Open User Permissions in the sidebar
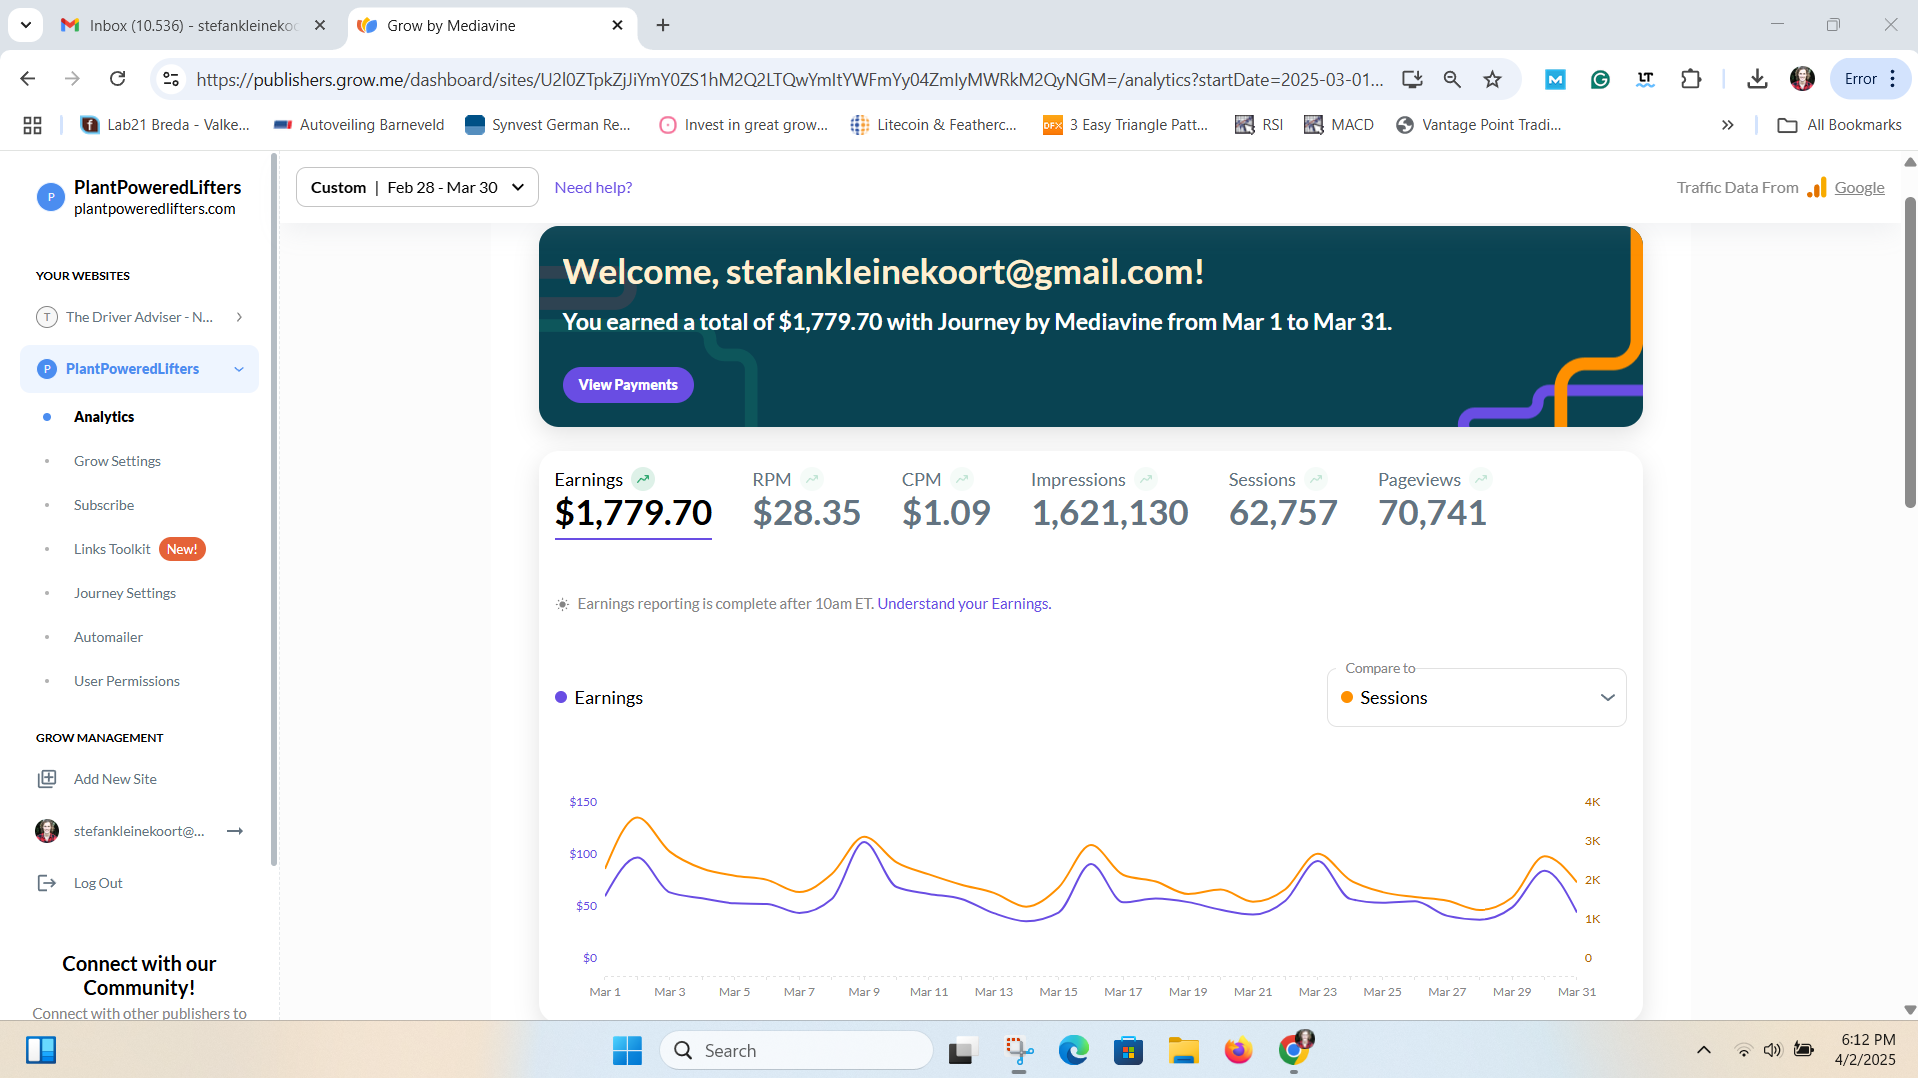This screenshot has width=1918, height=1078. coord(127,681)
